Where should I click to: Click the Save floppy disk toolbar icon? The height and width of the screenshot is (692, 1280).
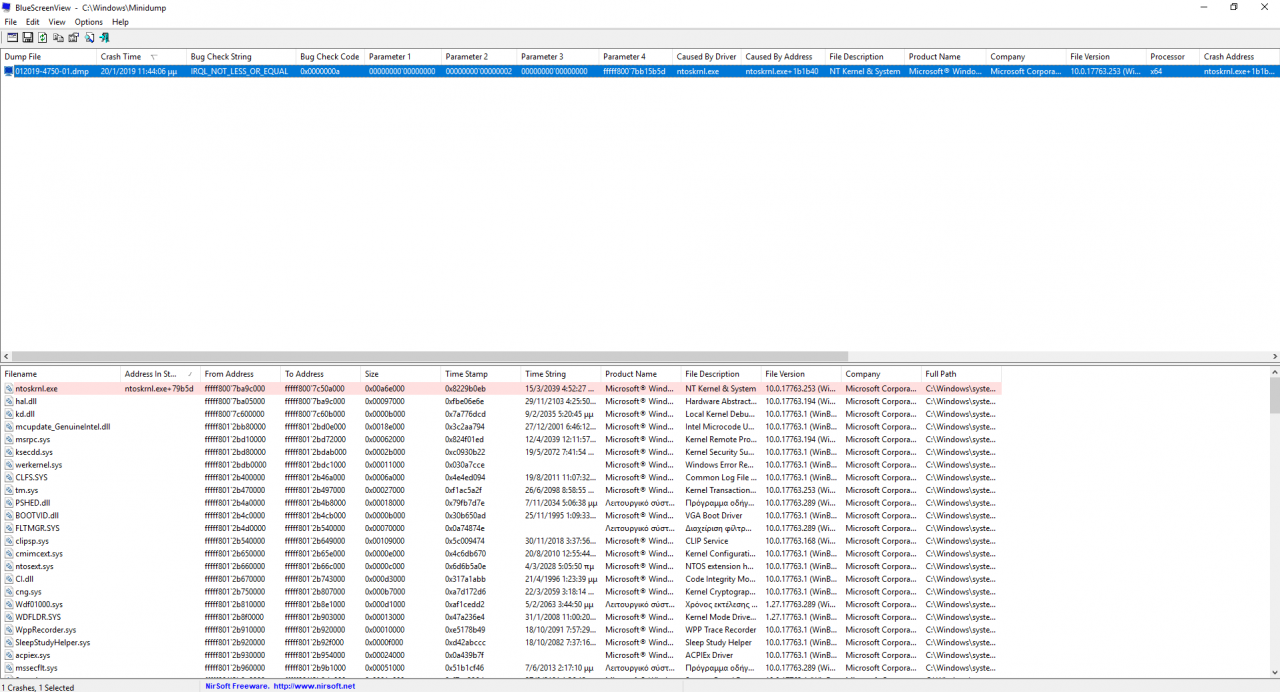pos(27,37)
